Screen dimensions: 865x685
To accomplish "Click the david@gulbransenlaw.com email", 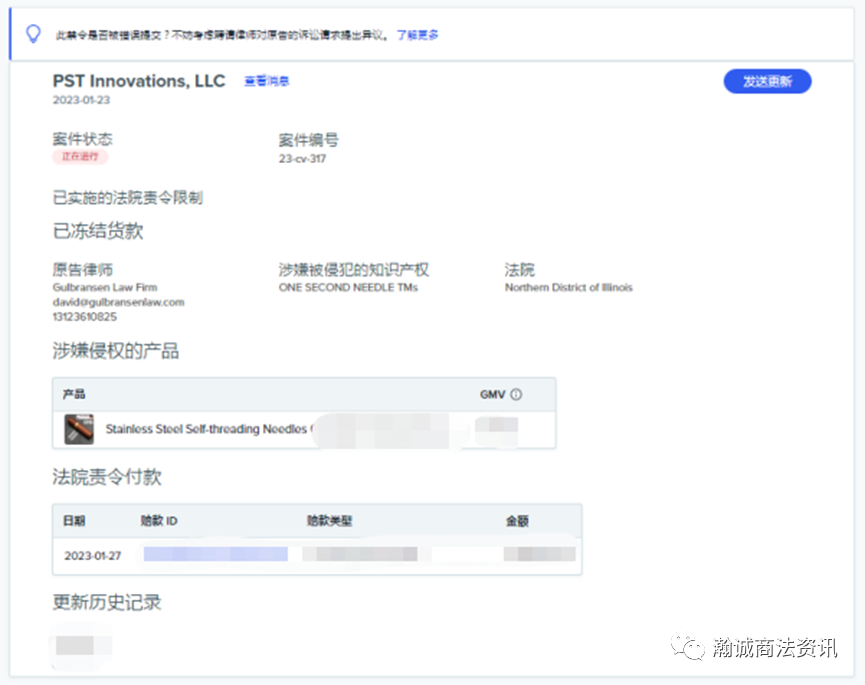I will pyautogui.click(x=119, y=302).
